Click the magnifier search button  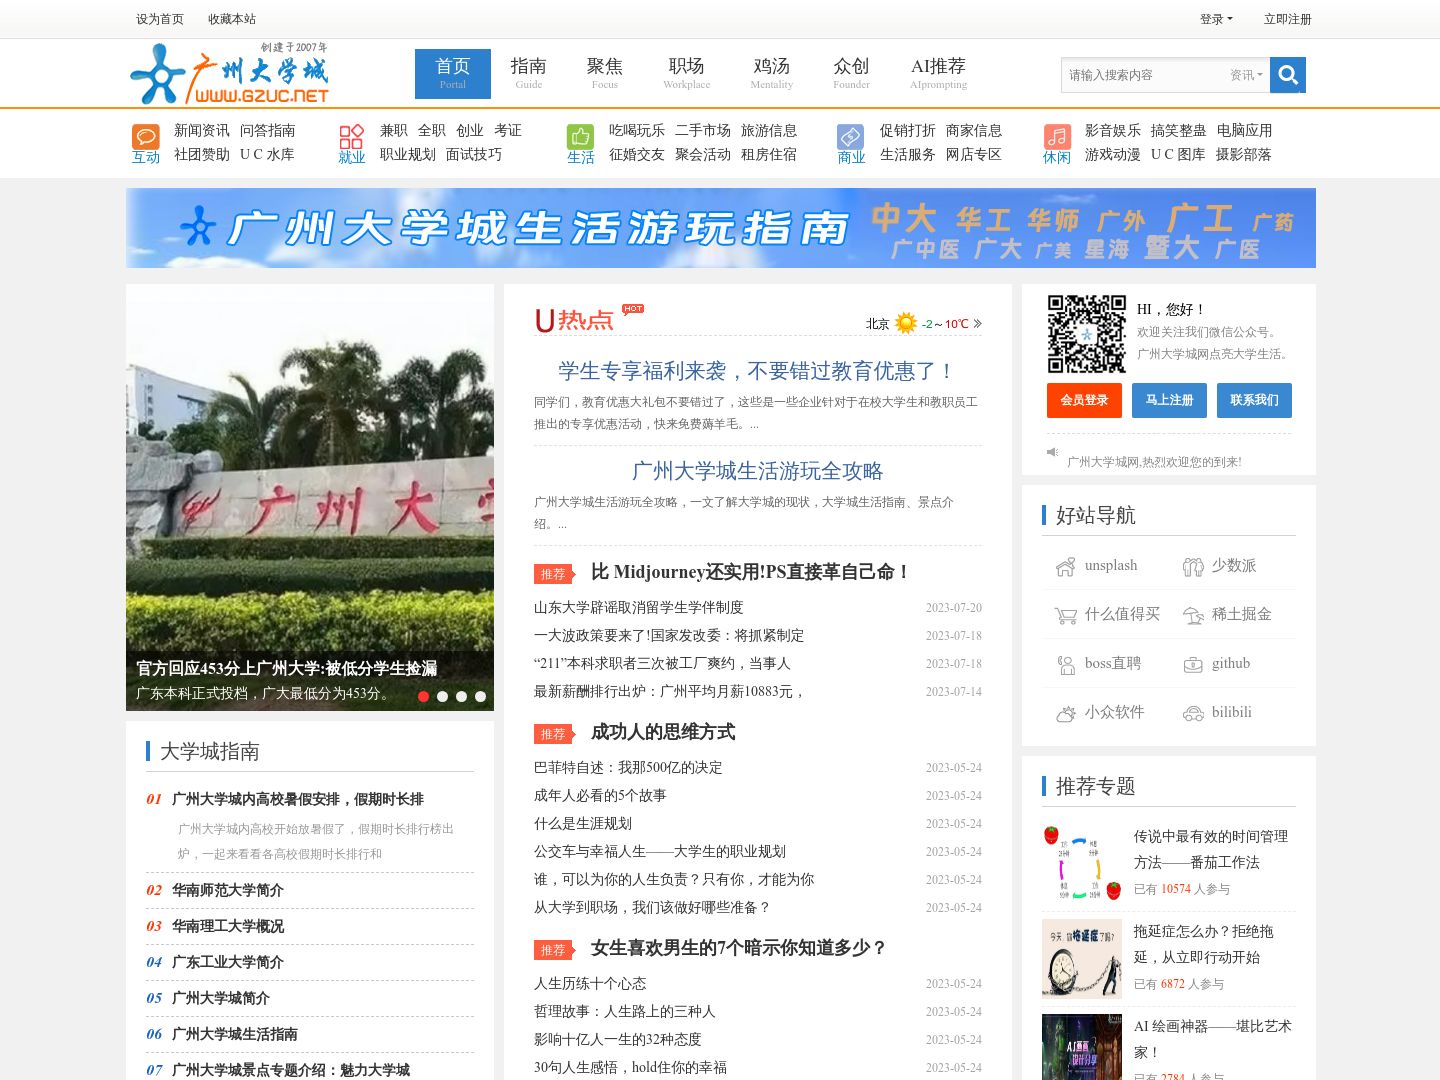1288,75
